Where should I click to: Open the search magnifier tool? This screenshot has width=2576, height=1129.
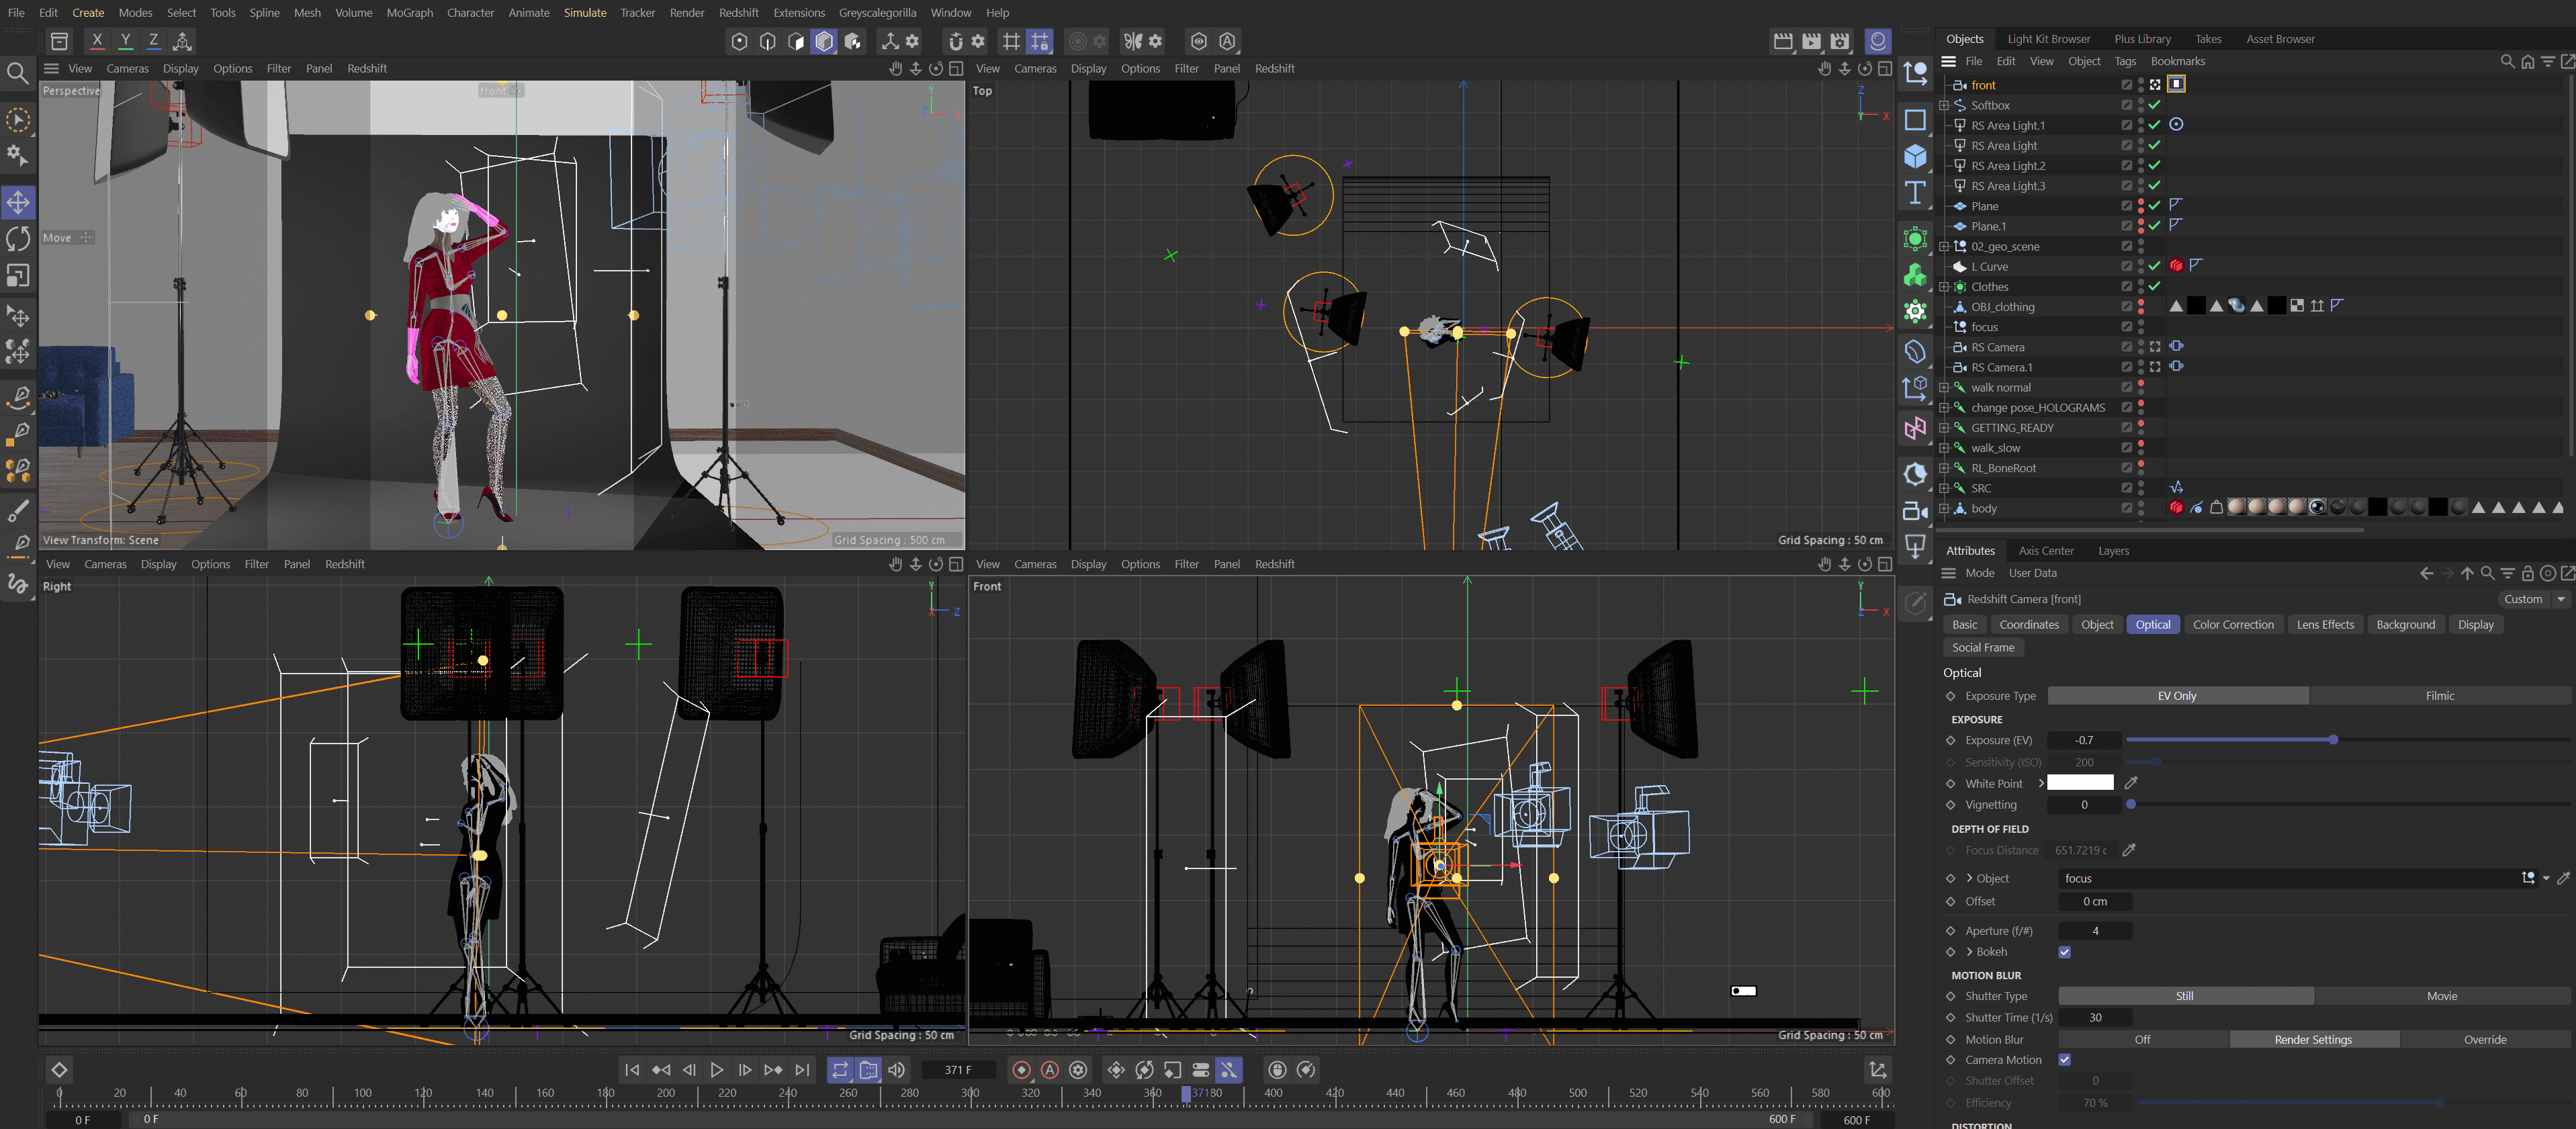(17, 73)
